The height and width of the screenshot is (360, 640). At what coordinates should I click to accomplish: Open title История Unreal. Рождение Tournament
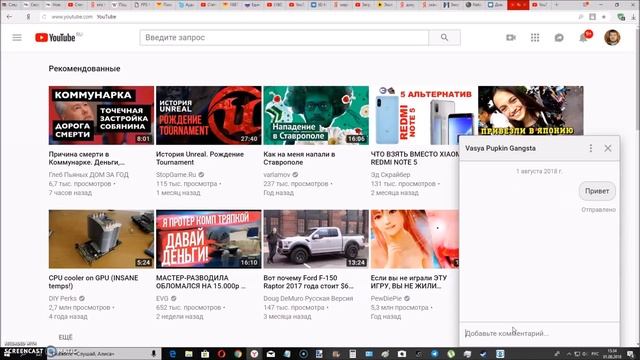point(200,158)
